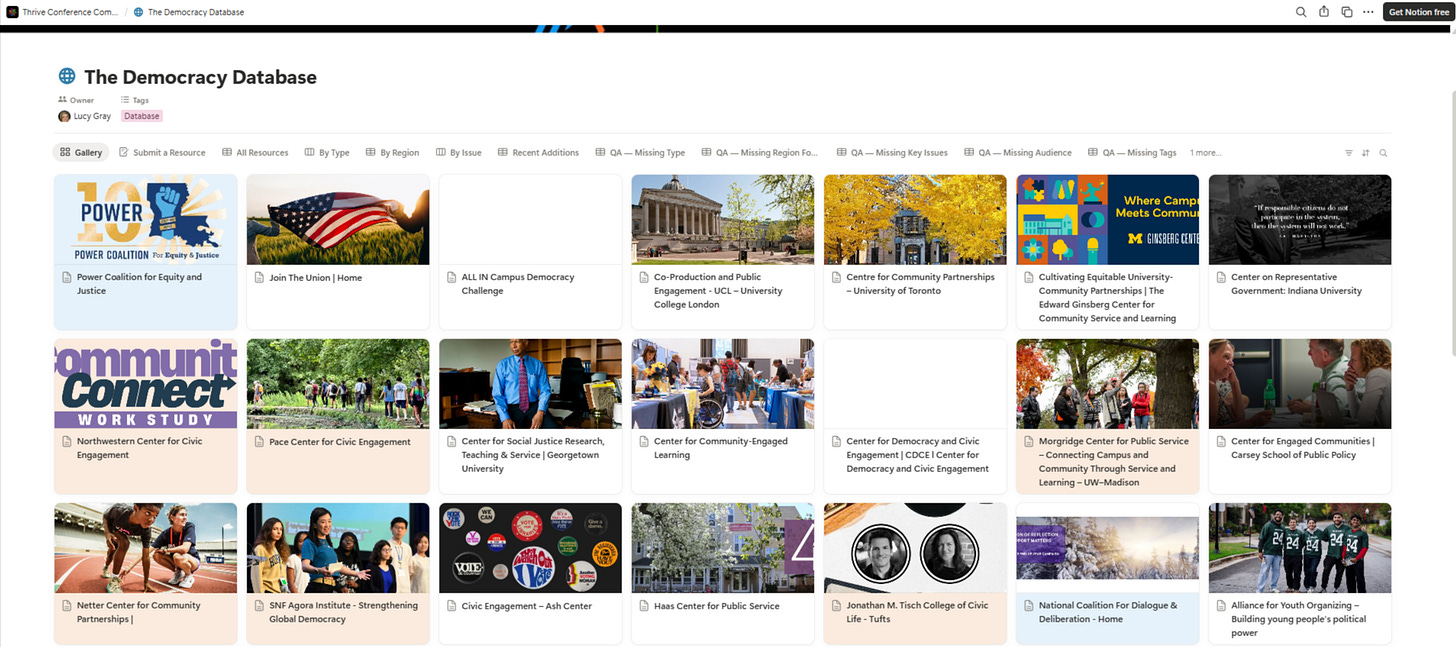Click page icon beside Northwestern Center for Civic Engagement
The height and width of the screenshot is (647, 1456).
tap(67, 442)
